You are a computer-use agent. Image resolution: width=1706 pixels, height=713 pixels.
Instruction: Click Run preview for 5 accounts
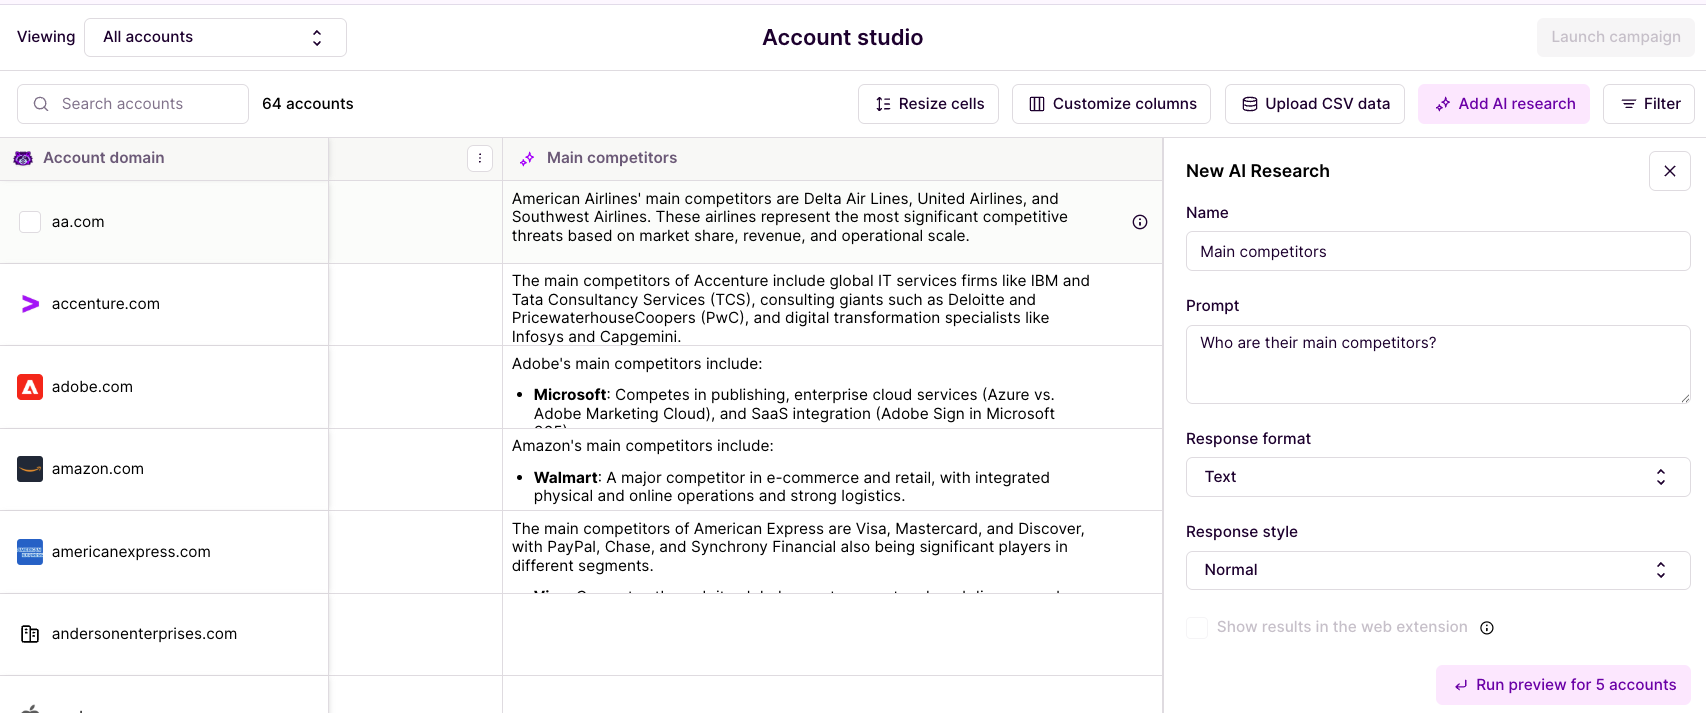pyautogui.click(x=1564, y=685)
